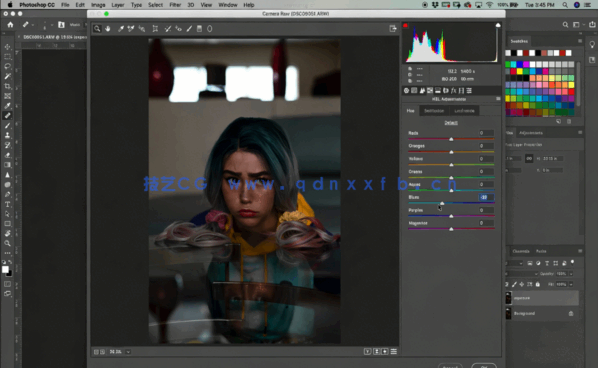Select the Color Sampler tool

pos(131,29)
